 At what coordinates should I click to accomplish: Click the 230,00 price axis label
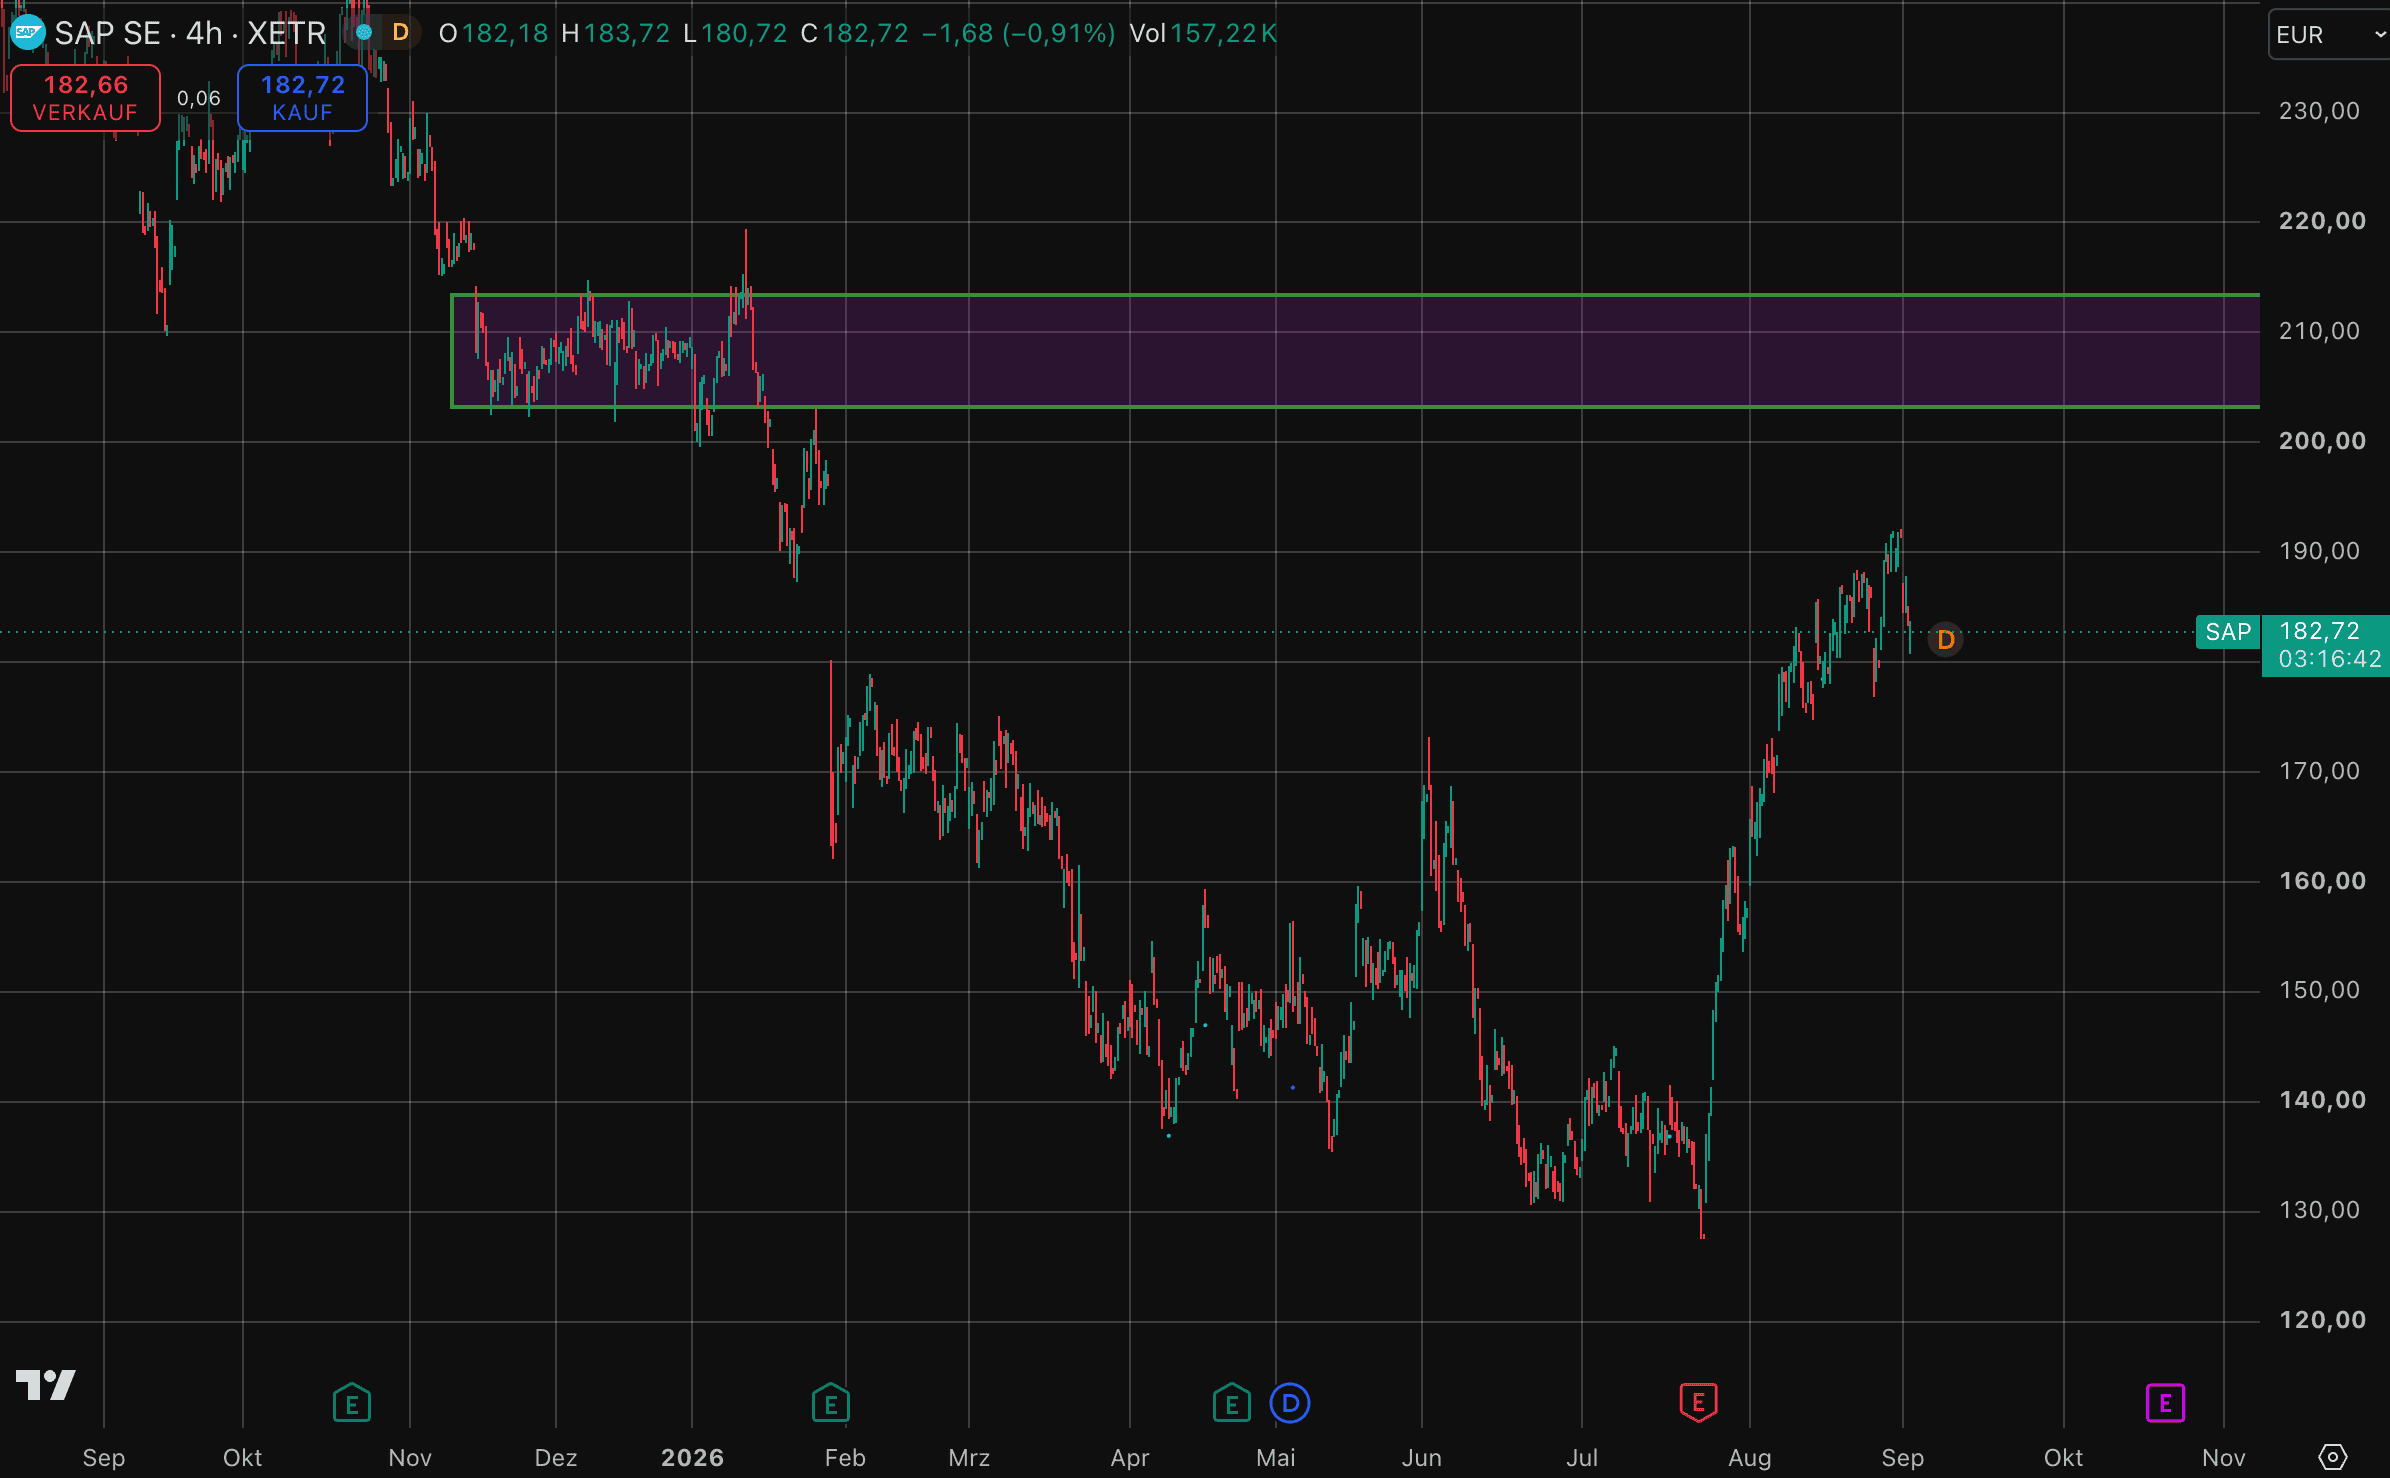click(2319, 111)
